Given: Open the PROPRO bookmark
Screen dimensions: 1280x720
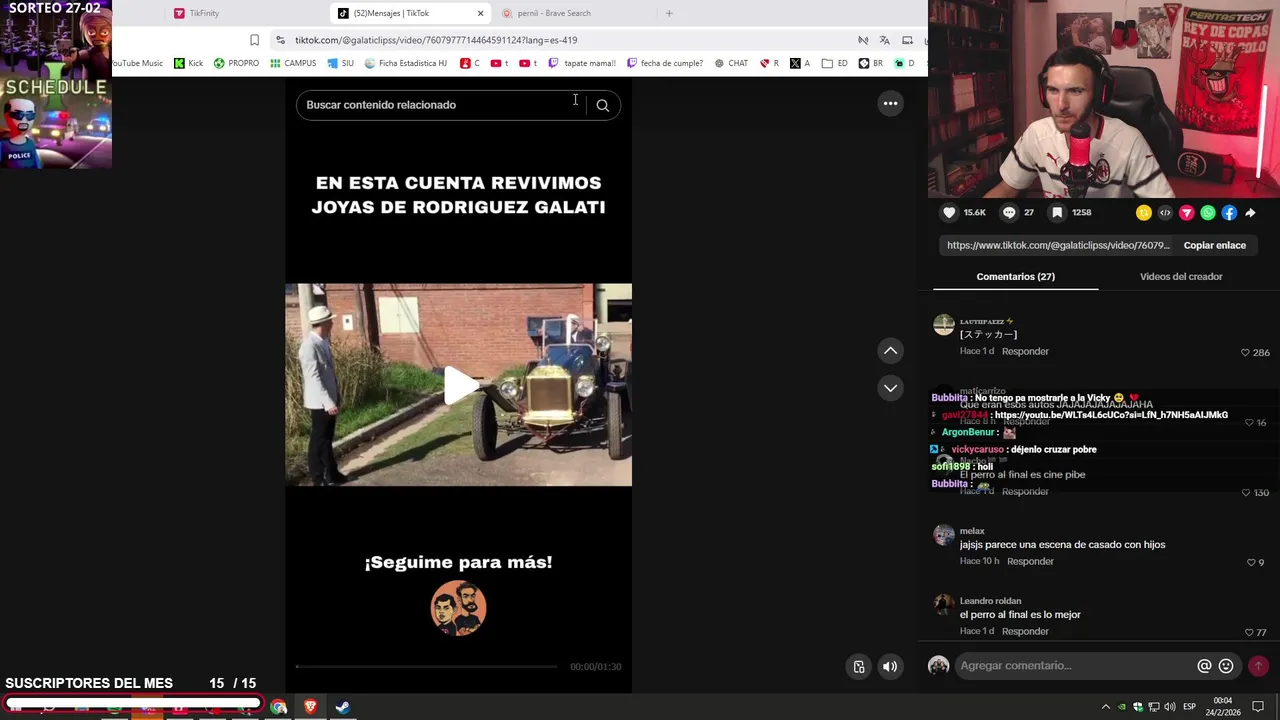Looking at the screenshot, I should click(x=236, y=63).
